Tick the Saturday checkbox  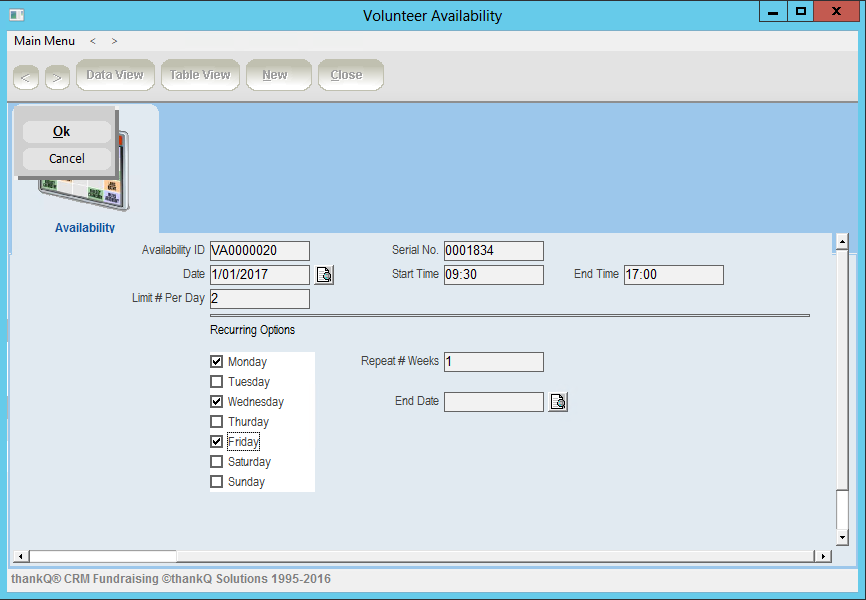217,462
